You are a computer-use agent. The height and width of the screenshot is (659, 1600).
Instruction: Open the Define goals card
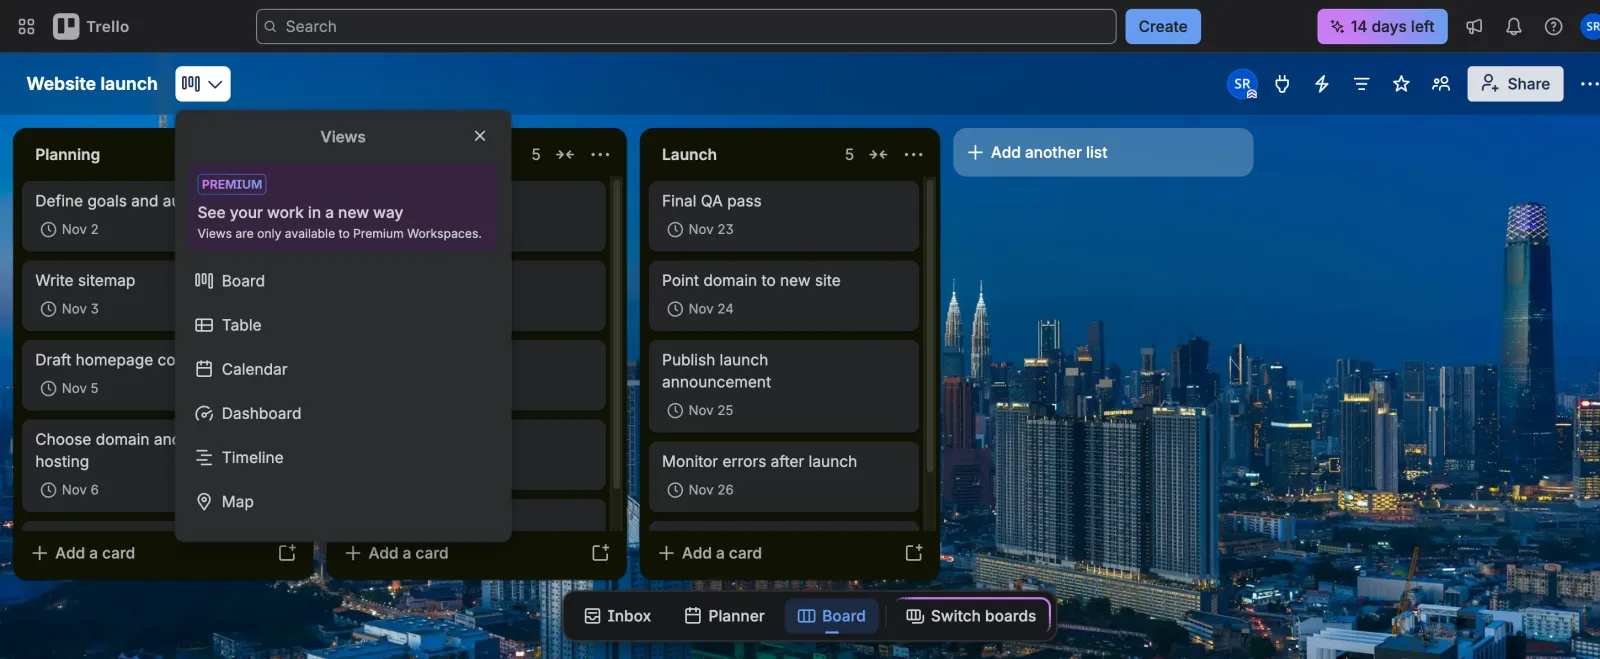coord(99,215)
